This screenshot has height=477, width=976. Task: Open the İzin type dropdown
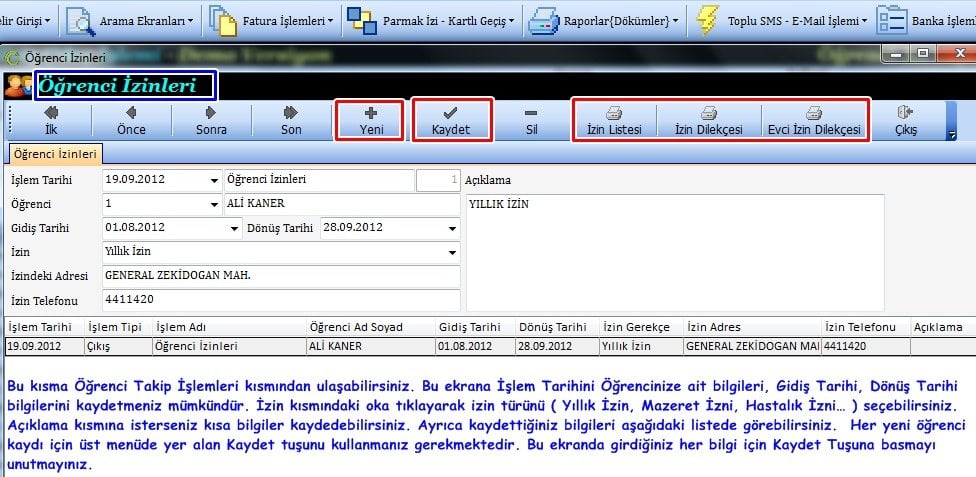click(452, 252)
